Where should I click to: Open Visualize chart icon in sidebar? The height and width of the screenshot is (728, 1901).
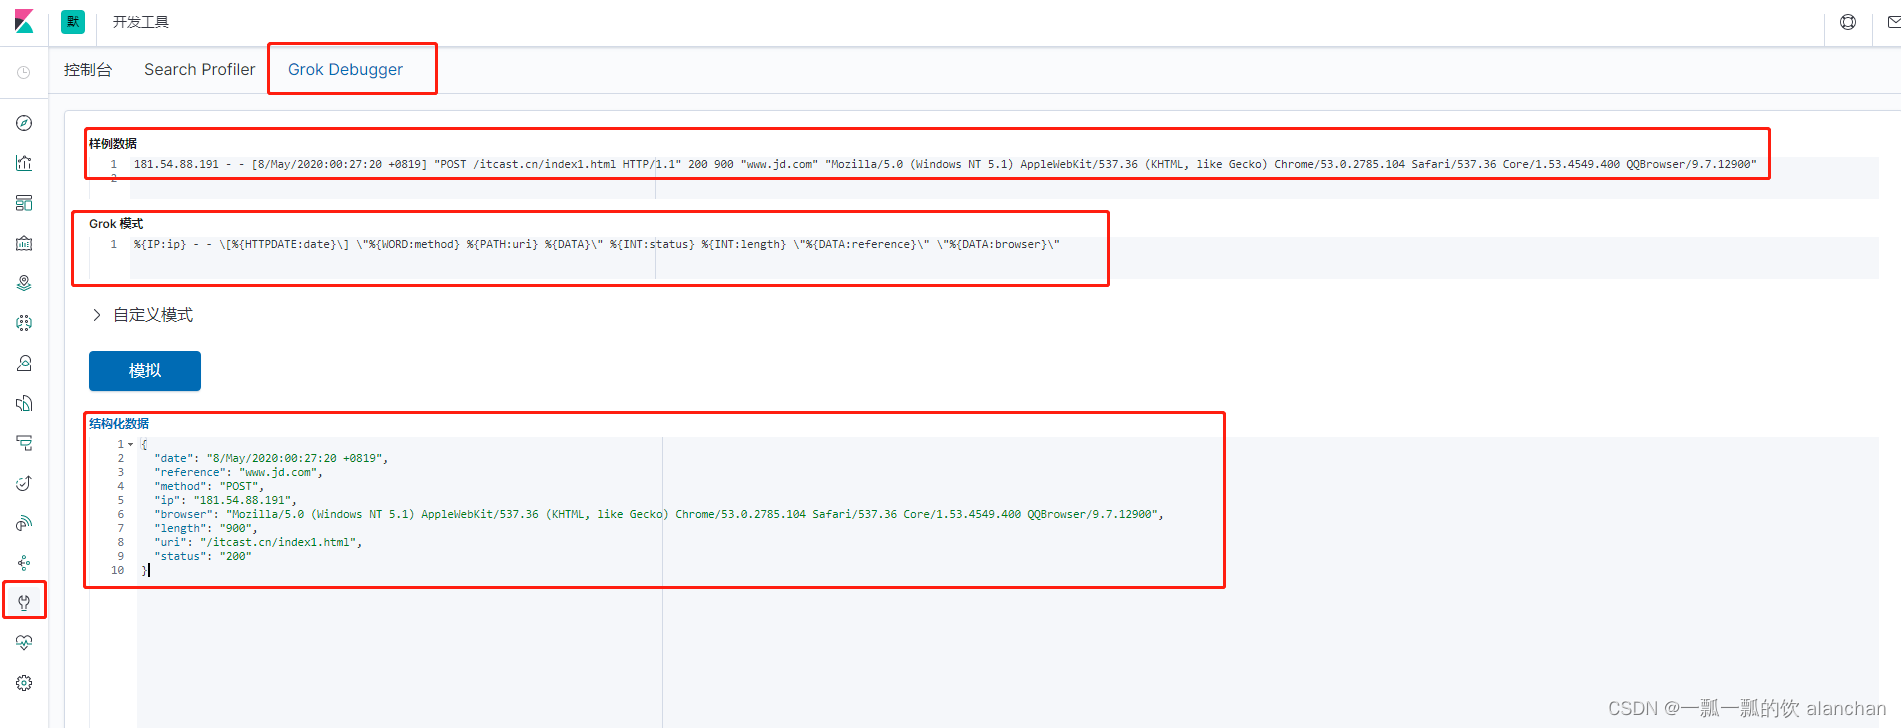tap(24, 163)
